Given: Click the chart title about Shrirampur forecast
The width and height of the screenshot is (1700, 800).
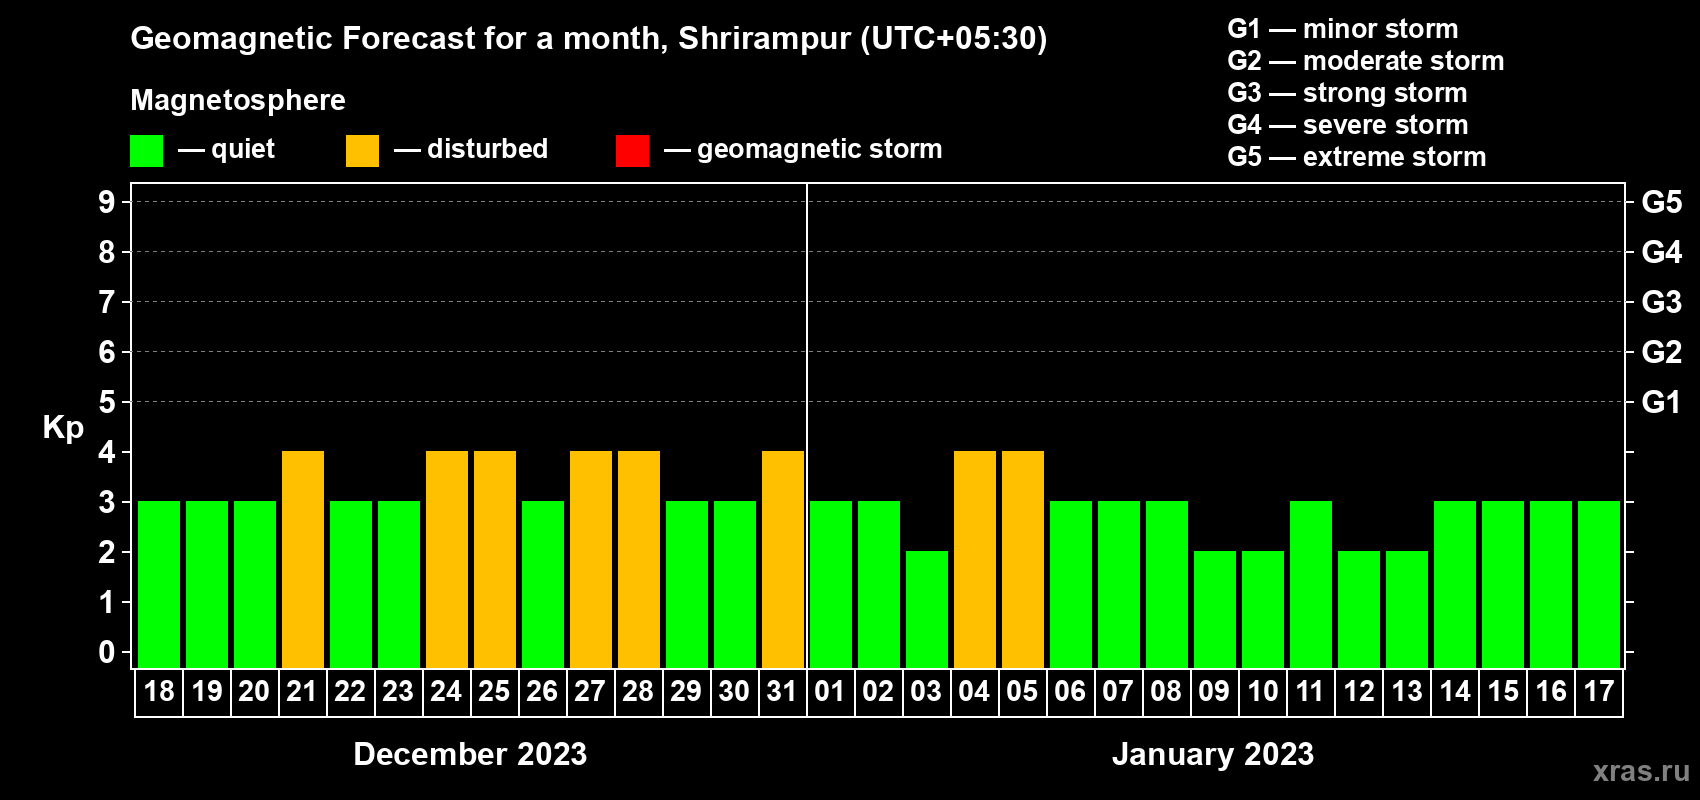Looking at the screenshot, I should click(x=589, y=39).
